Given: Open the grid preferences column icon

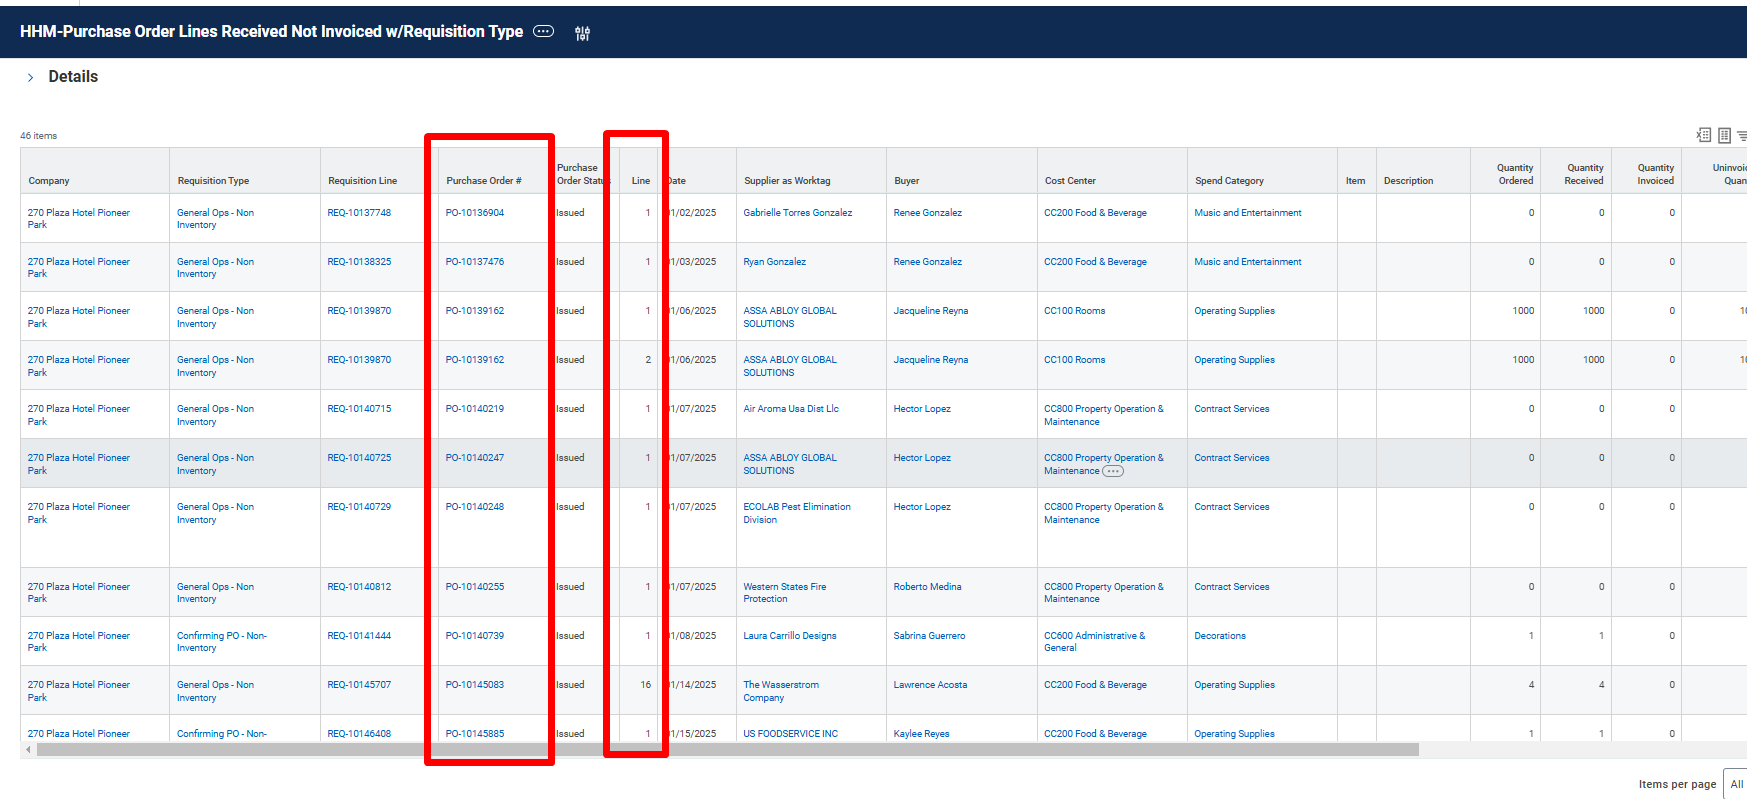Looking at the screenshot, I should (x=1724, y=135).
